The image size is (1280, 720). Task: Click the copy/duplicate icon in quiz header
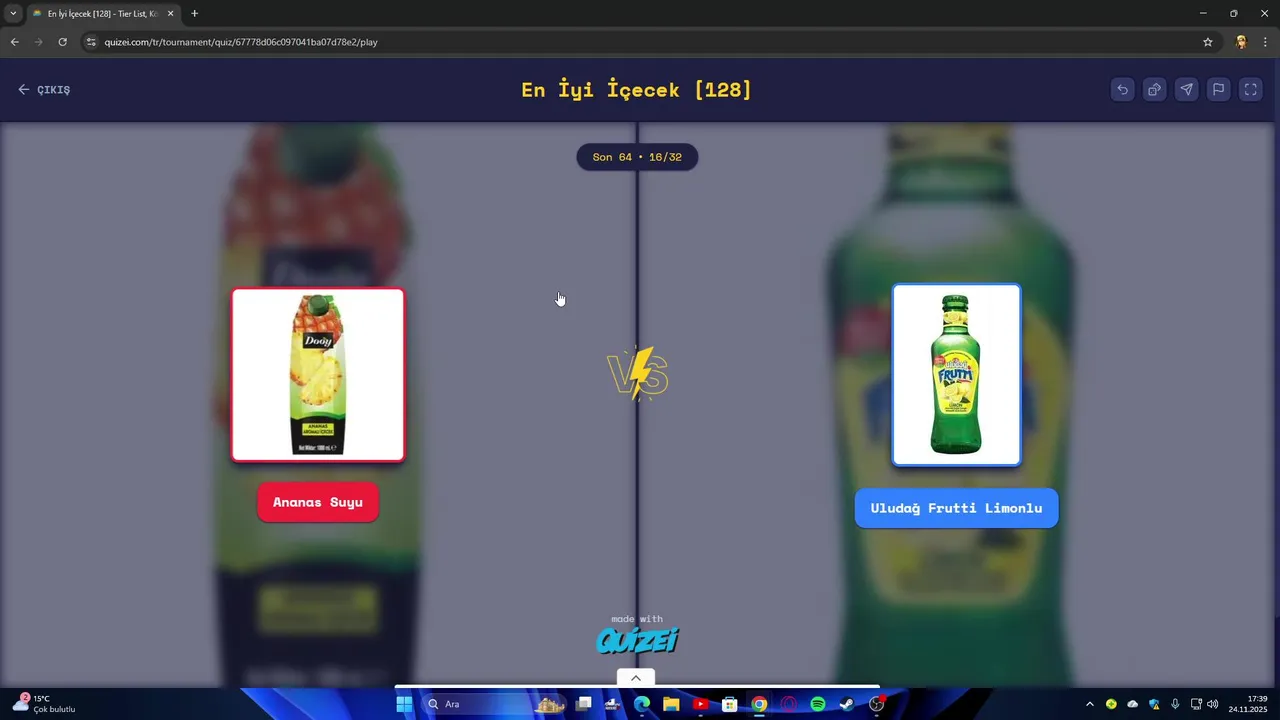point(1154,89)
